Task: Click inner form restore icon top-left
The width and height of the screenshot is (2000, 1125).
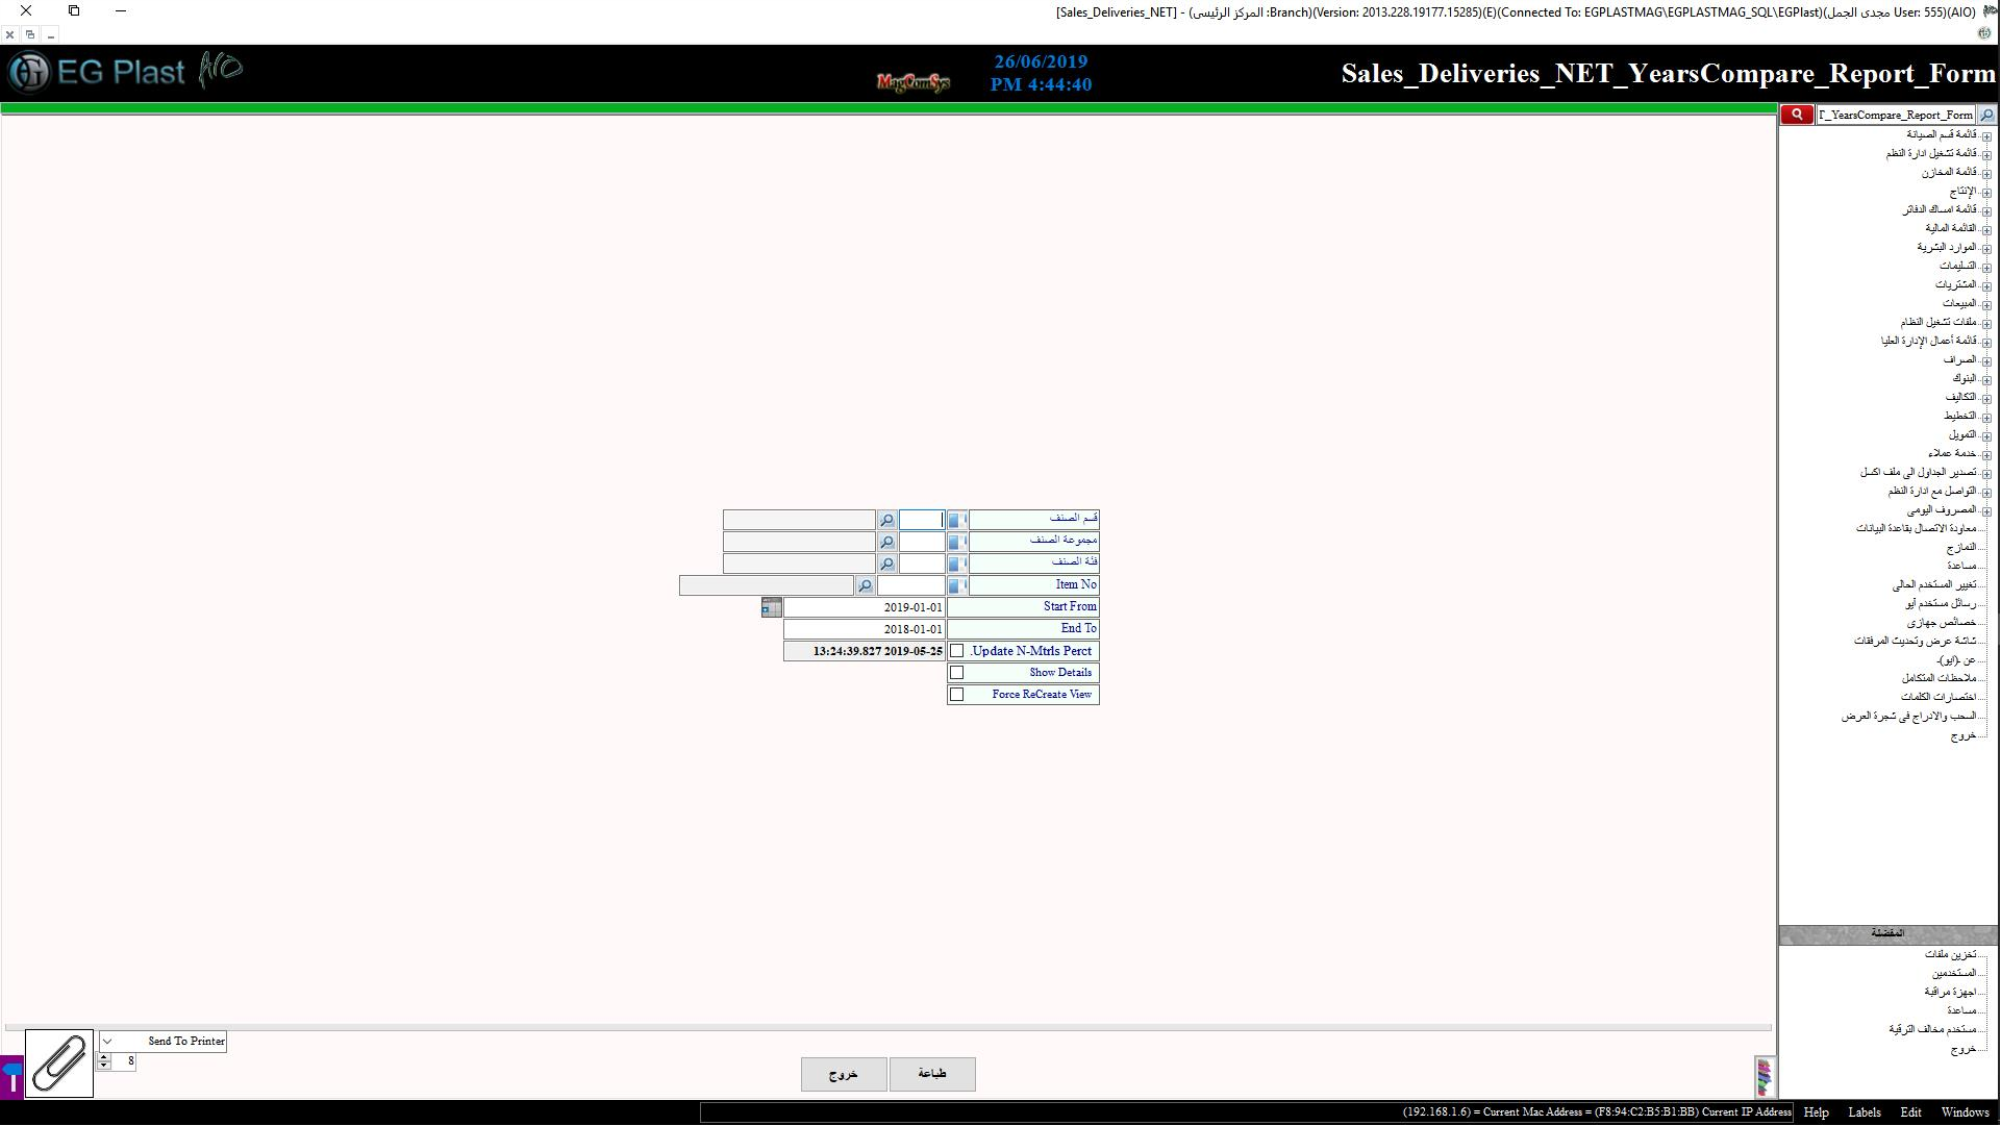Action: [30, 34]
